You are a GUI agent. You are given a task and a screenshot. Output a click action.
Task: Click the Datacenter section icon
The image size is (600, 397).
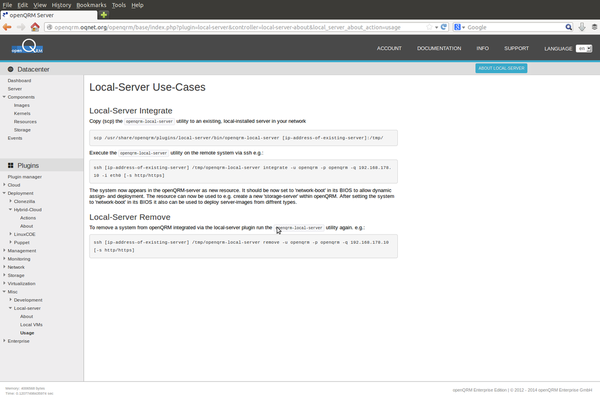click(10, 69)
